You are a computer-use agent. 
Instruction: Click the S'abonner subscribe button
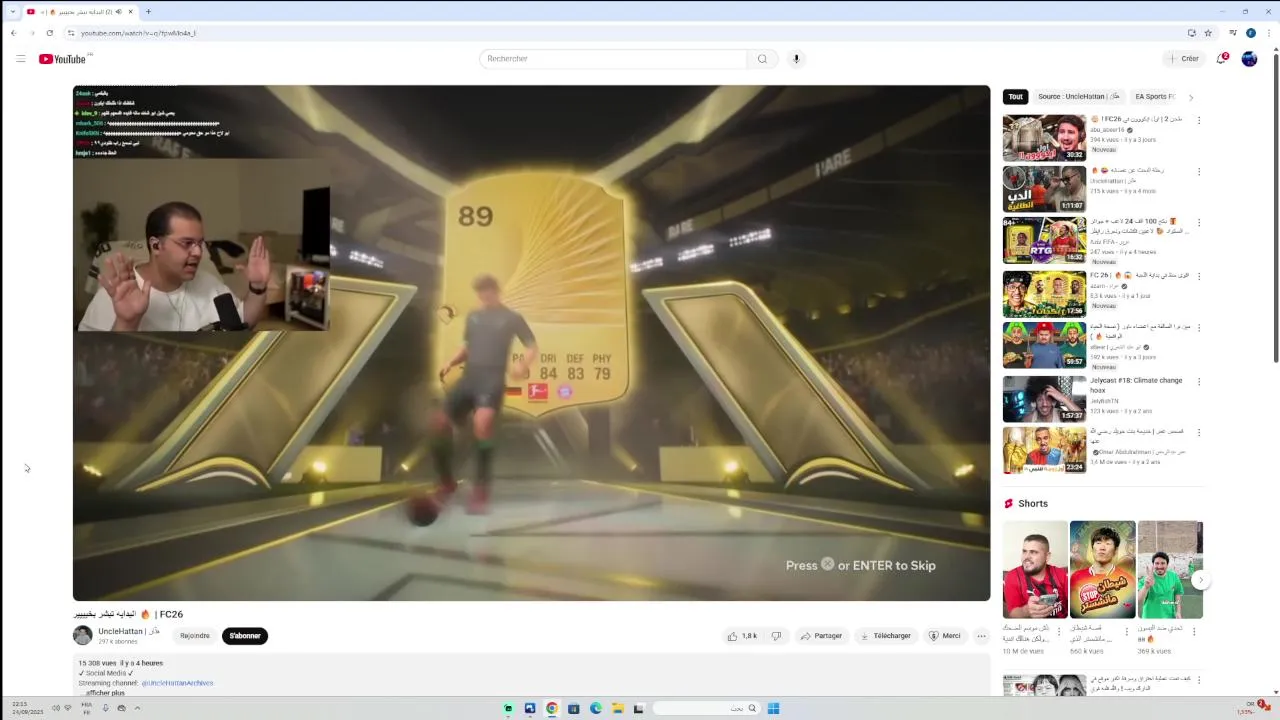[x=245, y=636]
